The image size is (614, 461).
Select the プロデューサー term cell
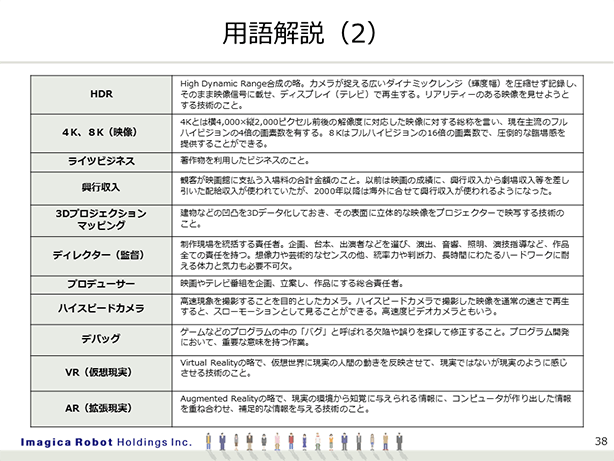click(101, 284)
